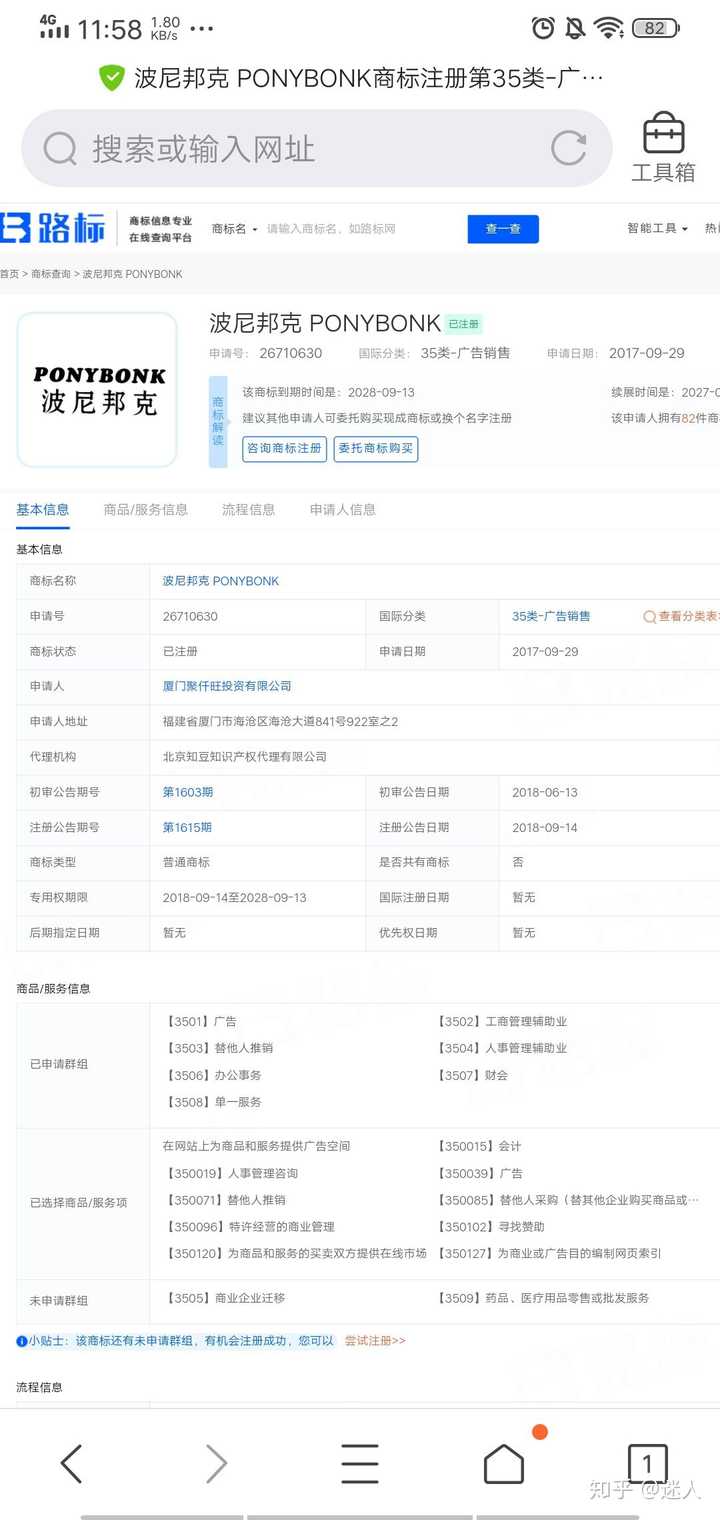Tap the browser forward arrow
720x1520 pixels.
point(216,1463)
